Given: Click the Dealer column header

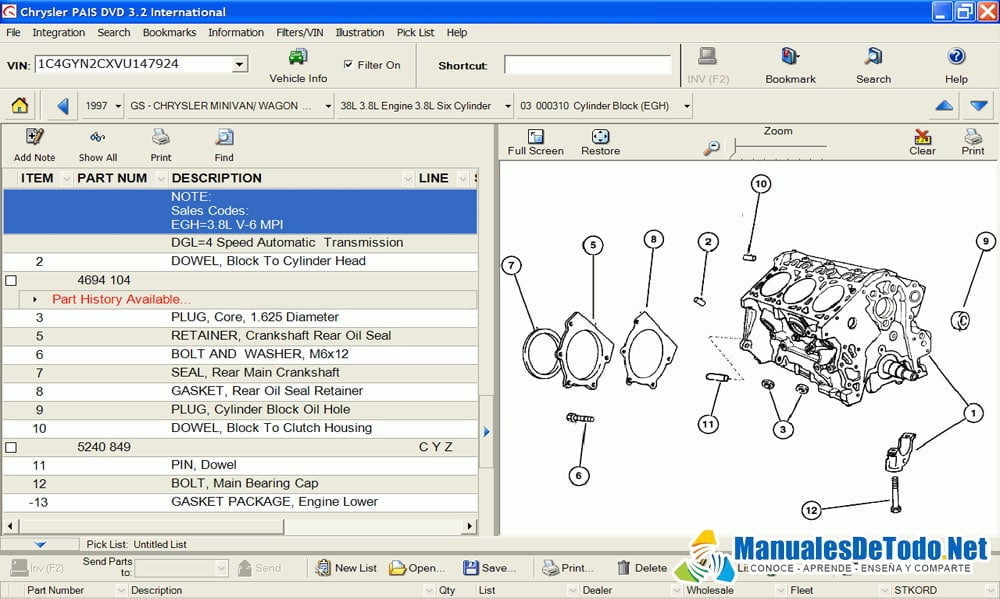Looking at the screenshot, I should [597, 591].
